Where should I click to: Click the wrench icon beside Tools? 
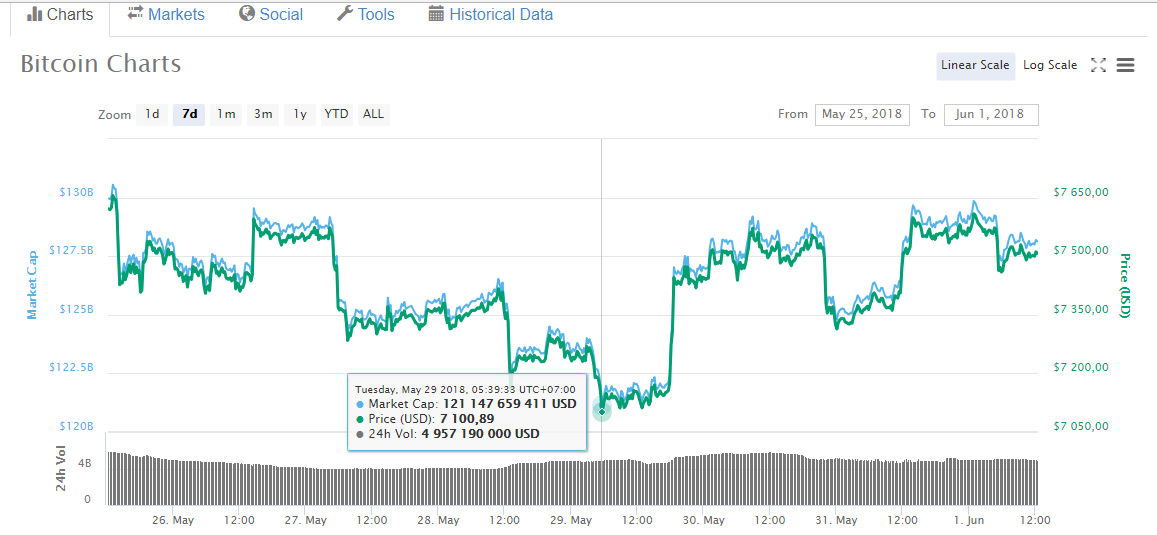[x=345, y=13]
